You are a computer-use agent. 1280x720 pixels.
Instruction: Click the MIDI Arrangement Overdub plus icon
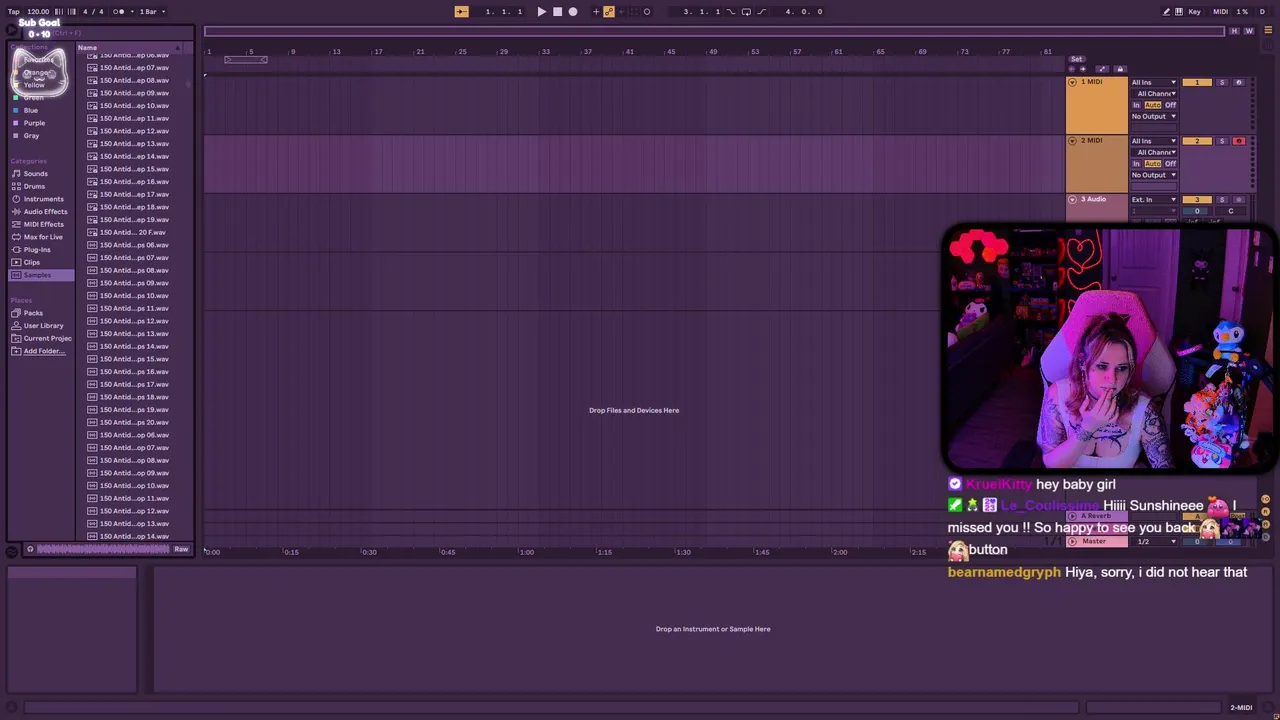coord(596,12)
